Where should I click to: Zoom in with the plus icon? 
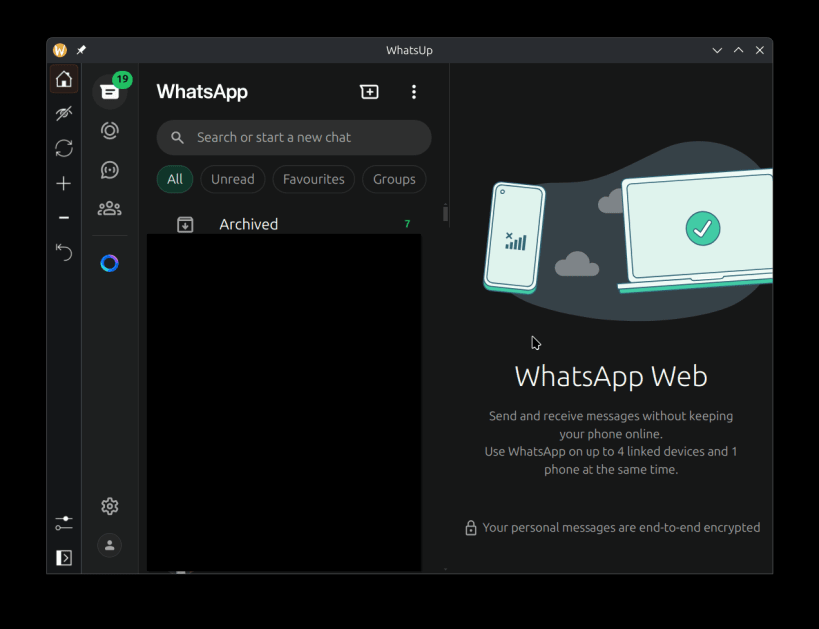(x=64, y=183)
